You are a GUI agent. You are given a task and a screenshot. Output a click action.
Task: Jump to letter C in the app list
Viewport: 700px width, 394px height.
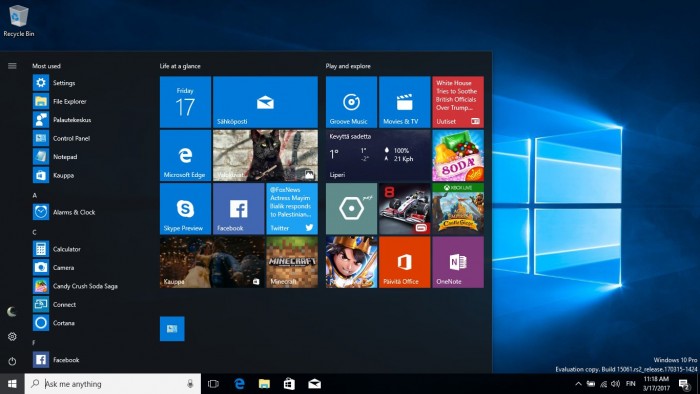click(x=35, y=232)
